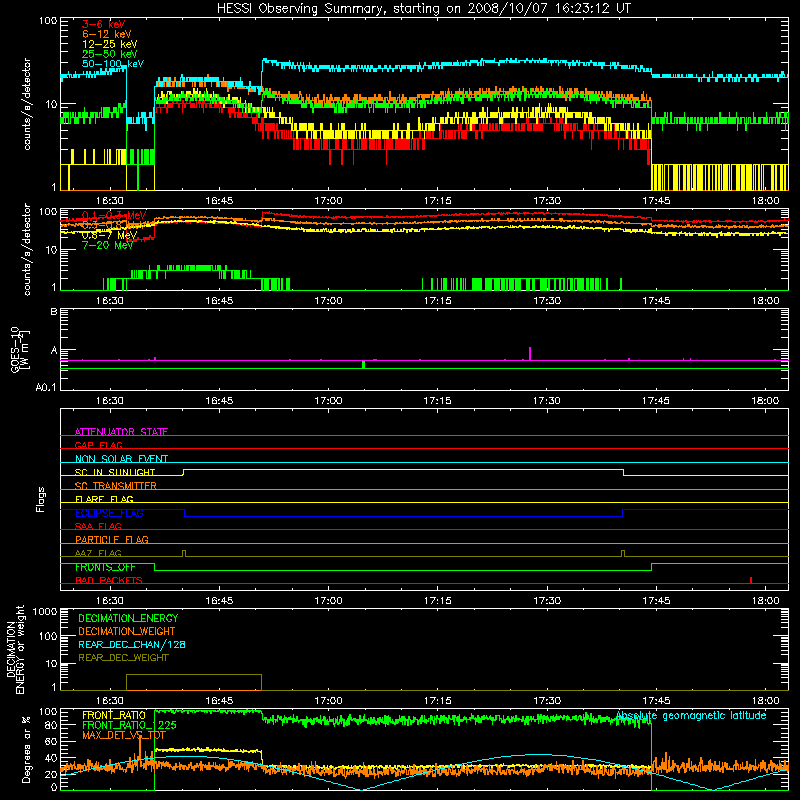Viewport: 800px width, 800px height.
Task: Click the HESSI Observing Summary title text
Action: 423,9
